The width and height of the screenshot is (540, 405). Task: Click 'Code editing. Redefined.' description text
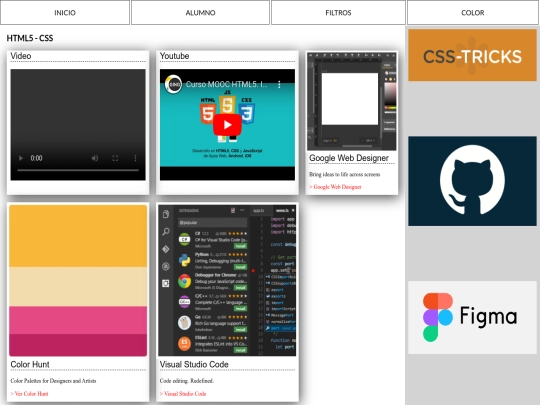click(x=187, y=381)
